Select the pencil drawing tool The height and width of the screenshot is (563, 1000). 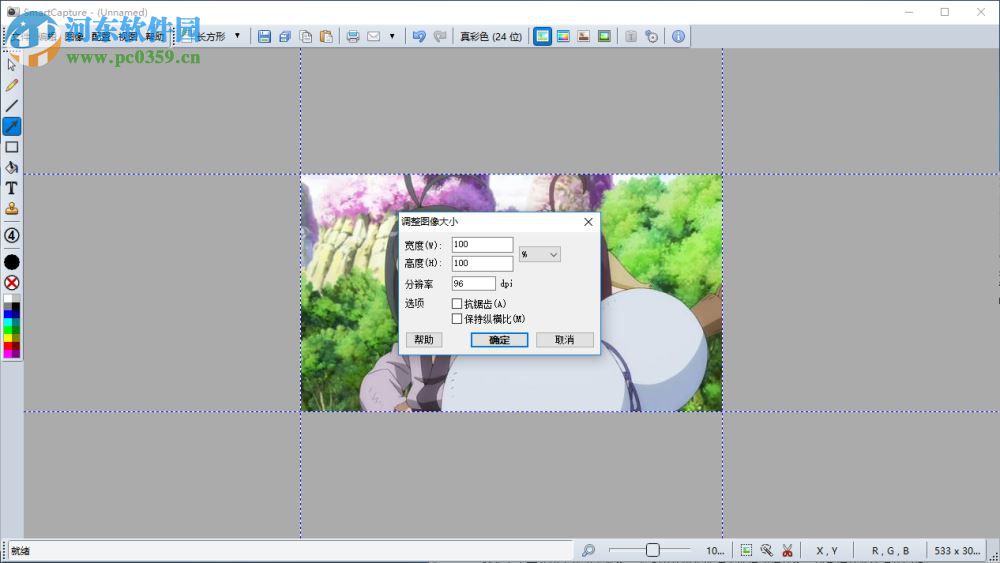click(11, 85)
